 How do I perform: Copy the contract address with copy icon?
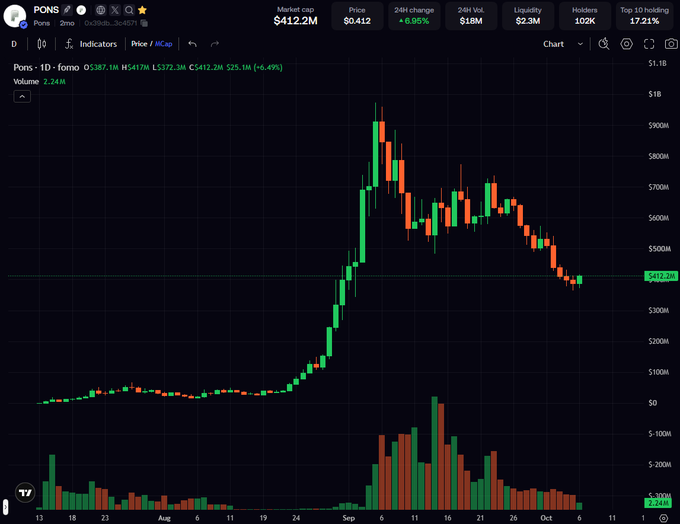(144, 23)
